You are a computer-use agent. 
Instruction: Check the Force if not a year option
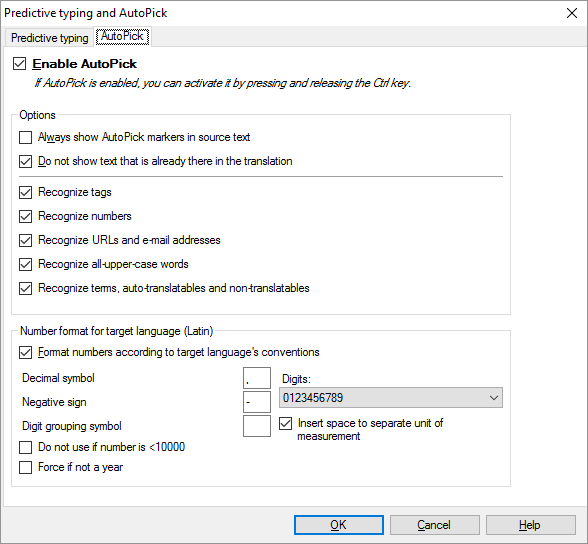[26, 468]
